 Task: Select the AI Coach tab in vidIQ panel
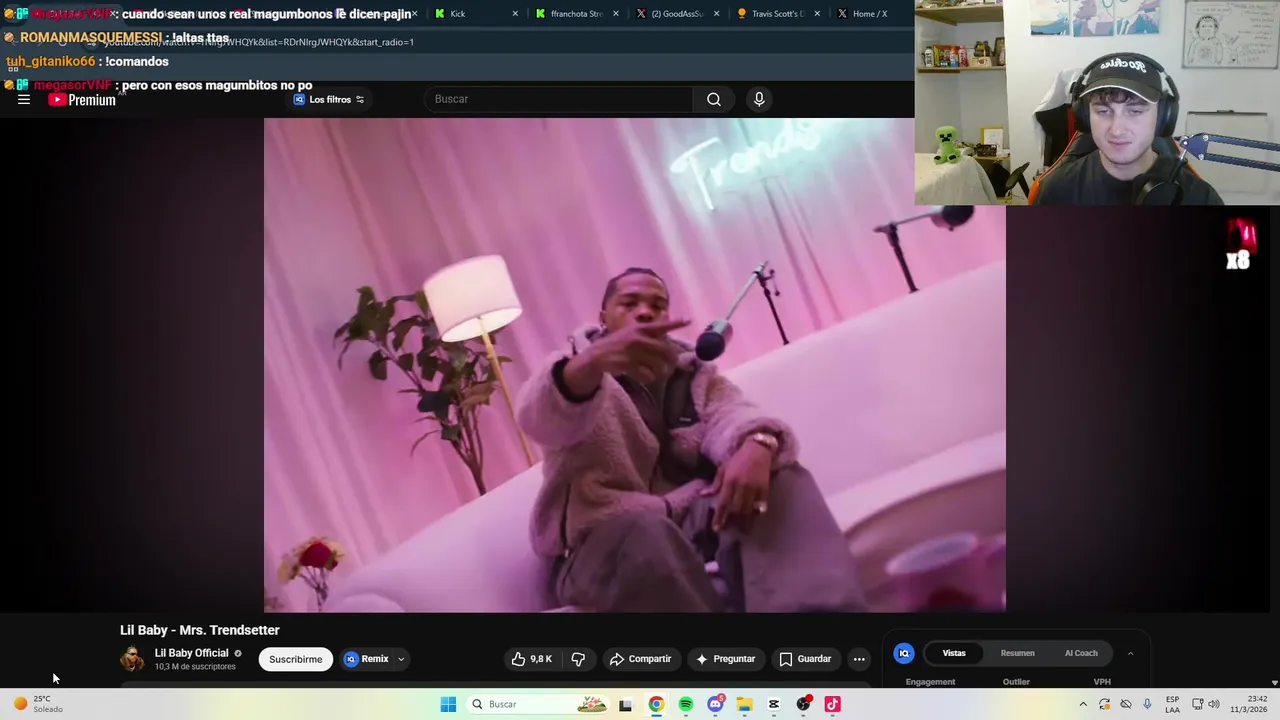click(x=1081, y=653)
